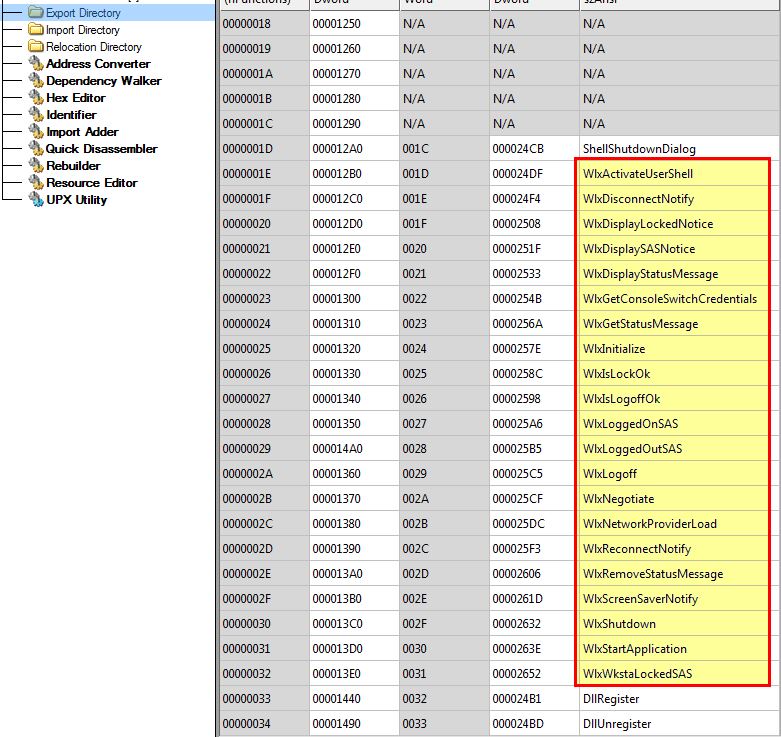Click the Hex Editor tool icon
Viewport: 781px width, 737px height.
click(x=36, y=97)
